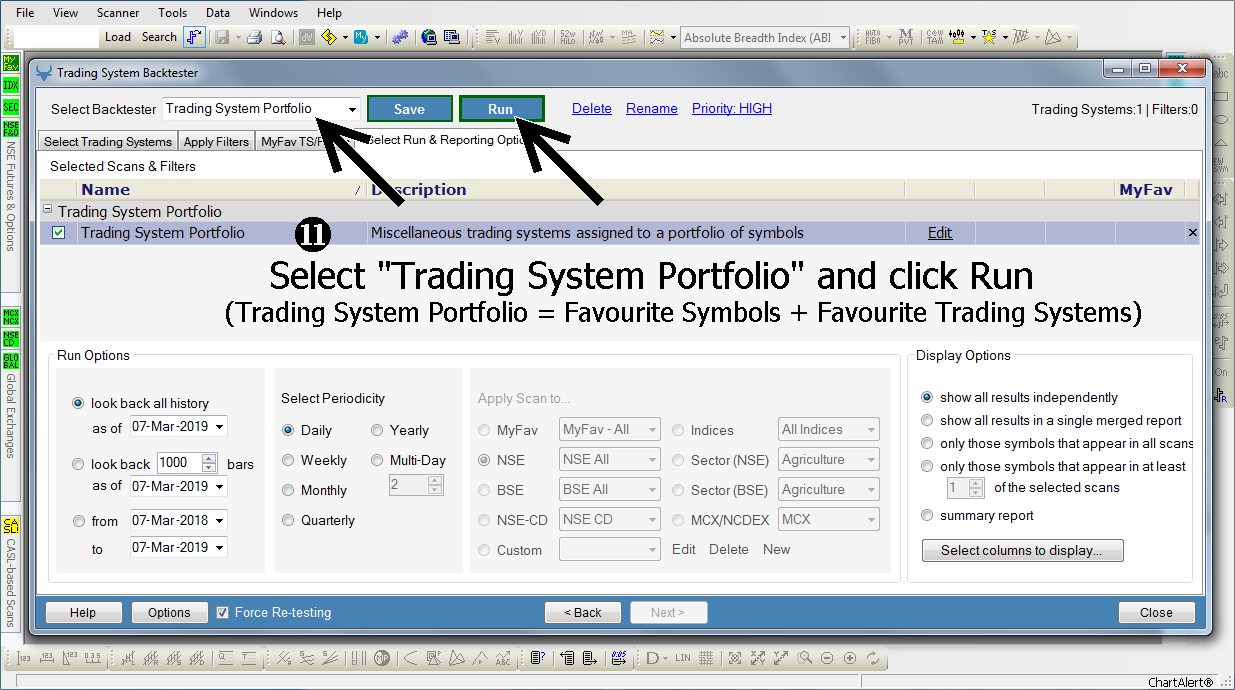
Task: Click the Priority: HIGH link
Action: point(732,108)
